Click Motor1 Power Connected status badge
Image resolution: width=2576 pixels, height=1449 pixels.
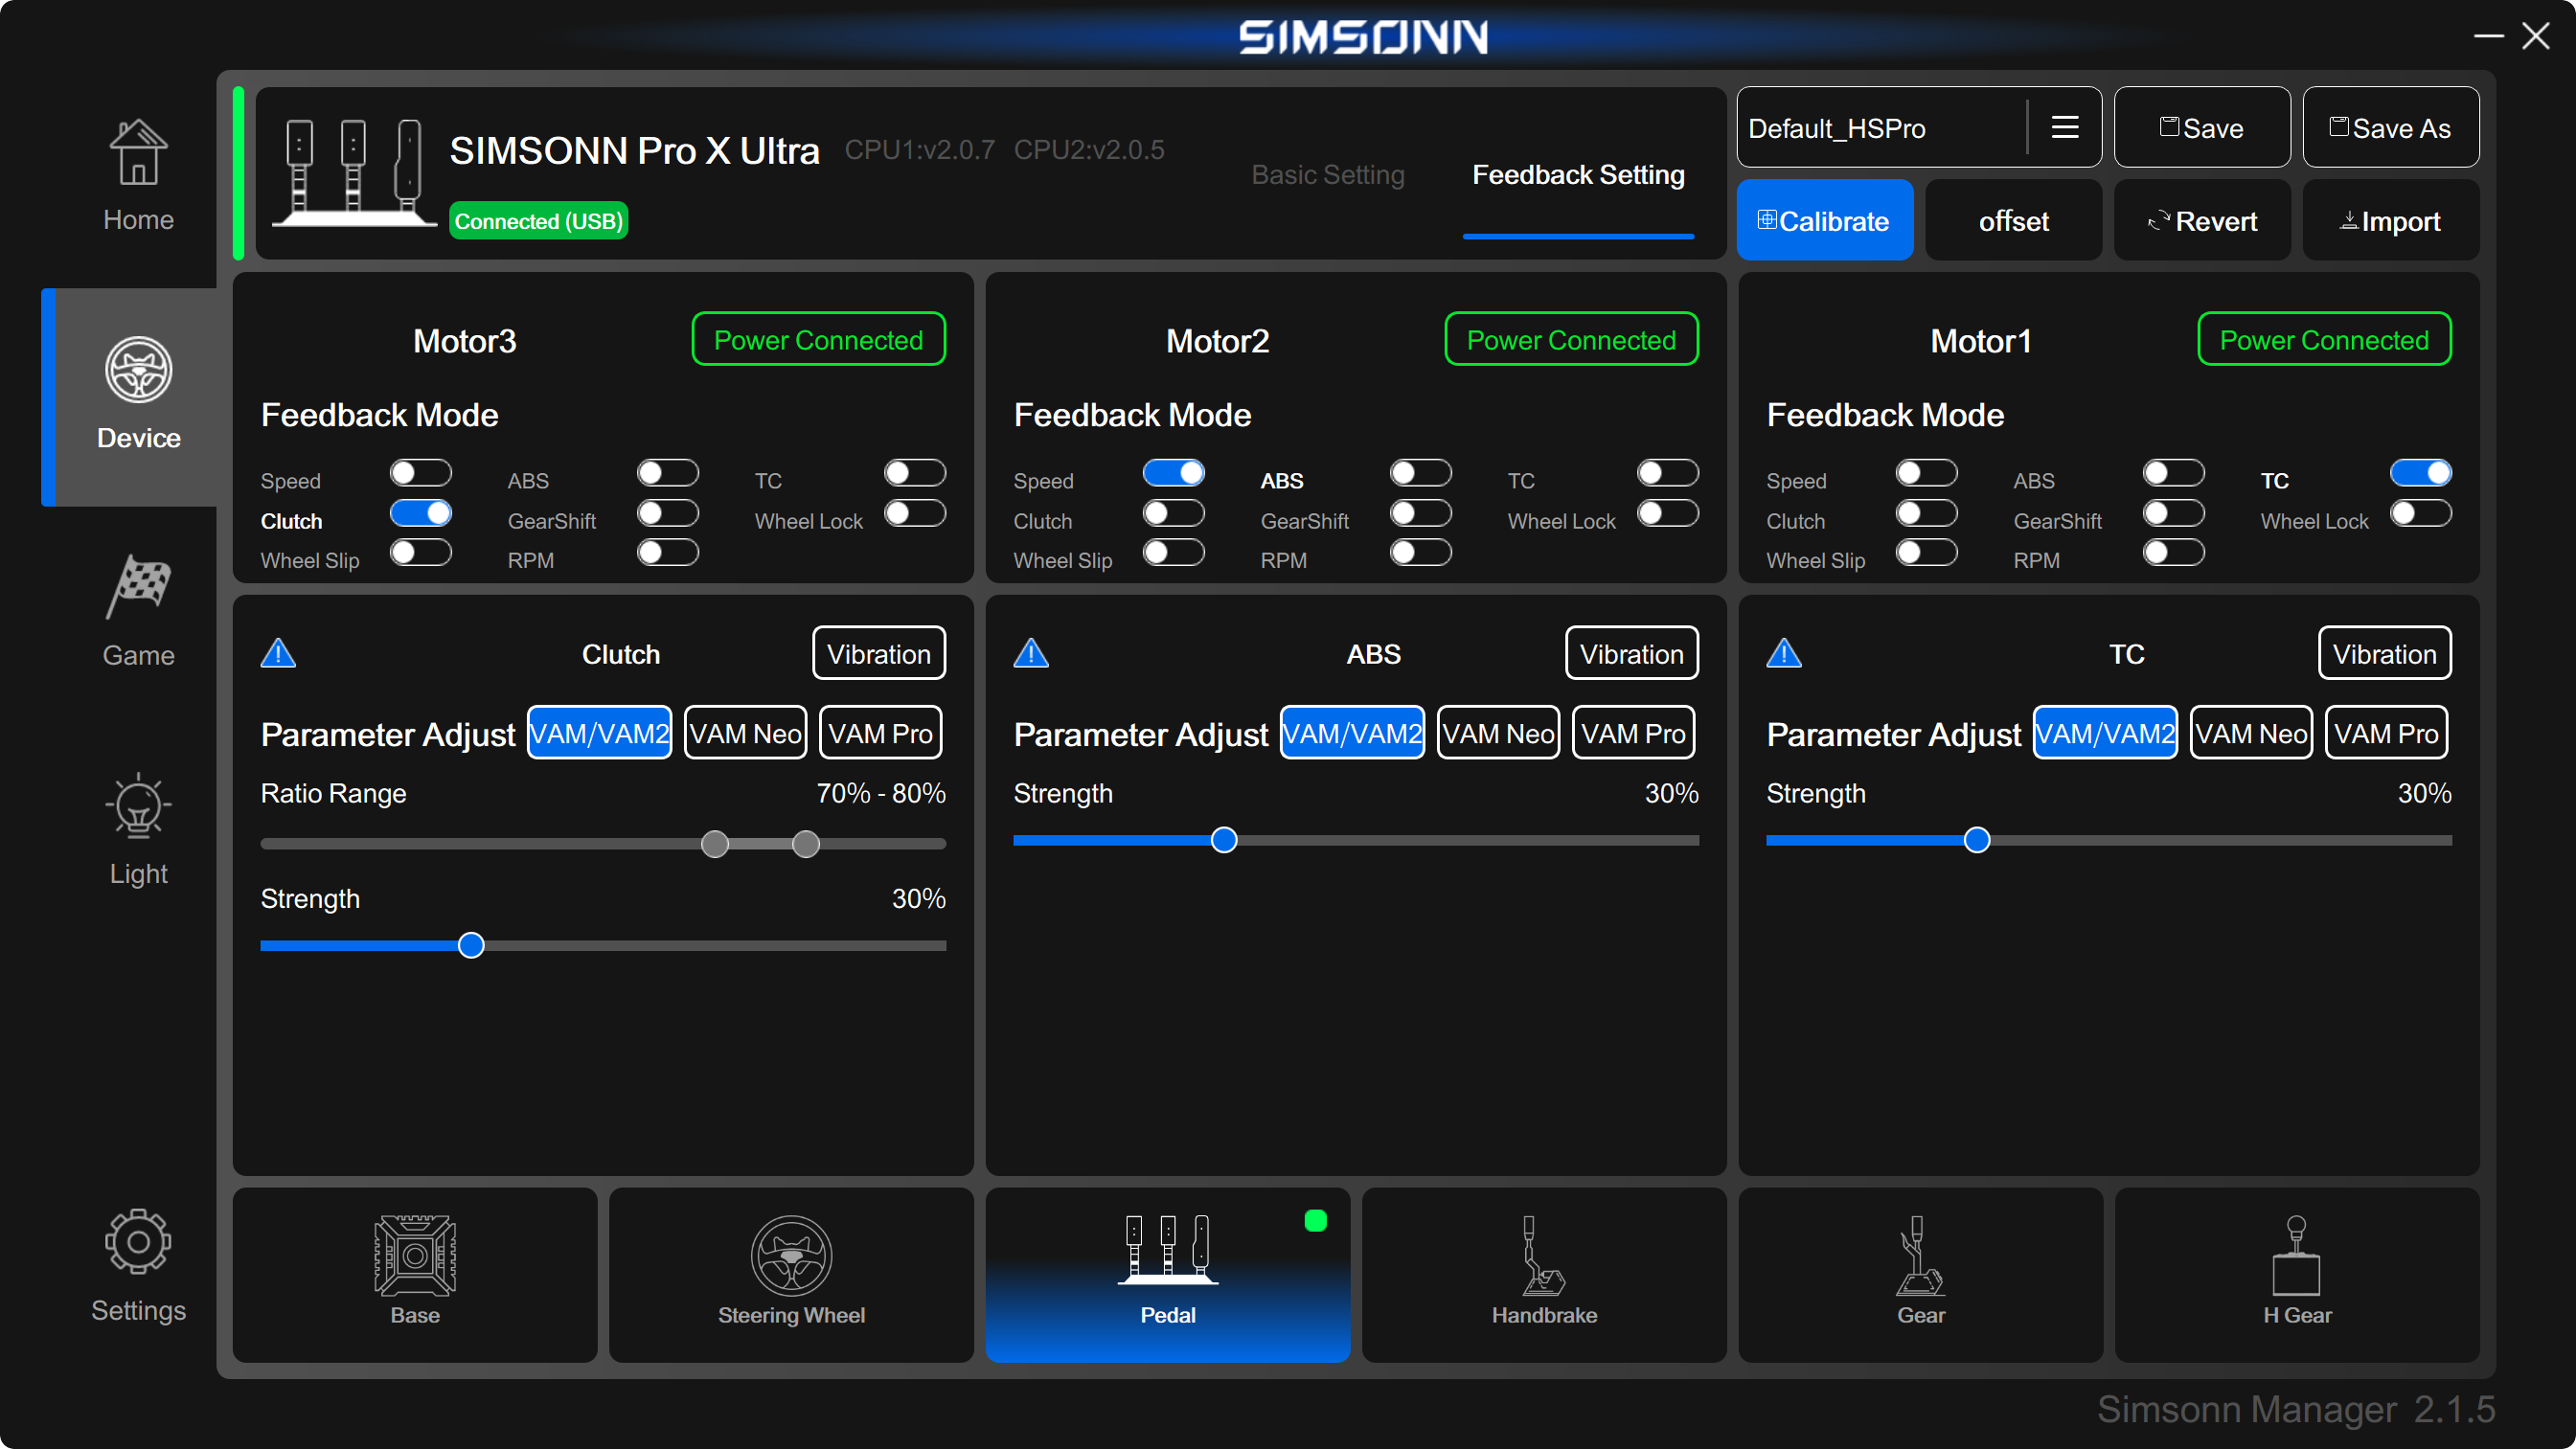[x=2324, y=339]
